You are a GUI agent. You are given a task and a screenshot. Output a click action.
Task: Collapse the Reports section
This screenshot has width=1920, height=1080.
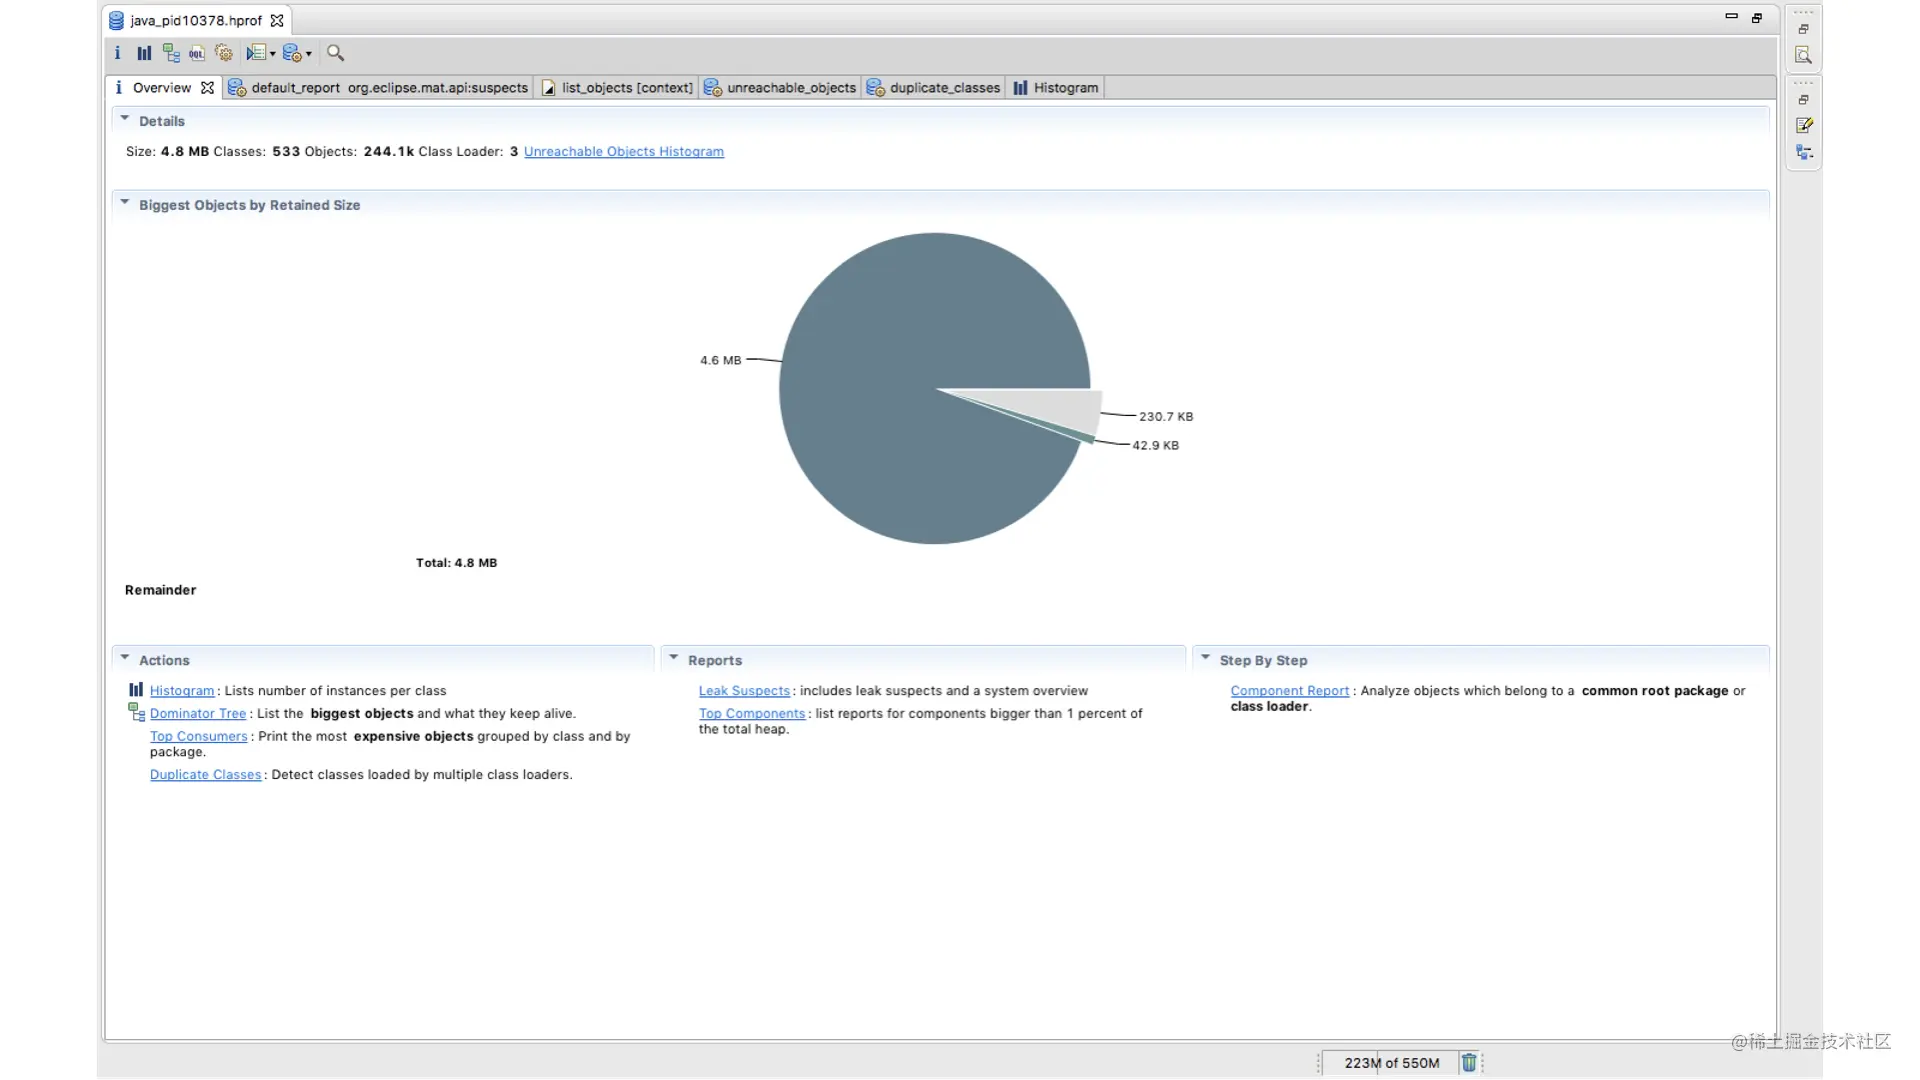[674, 658]
